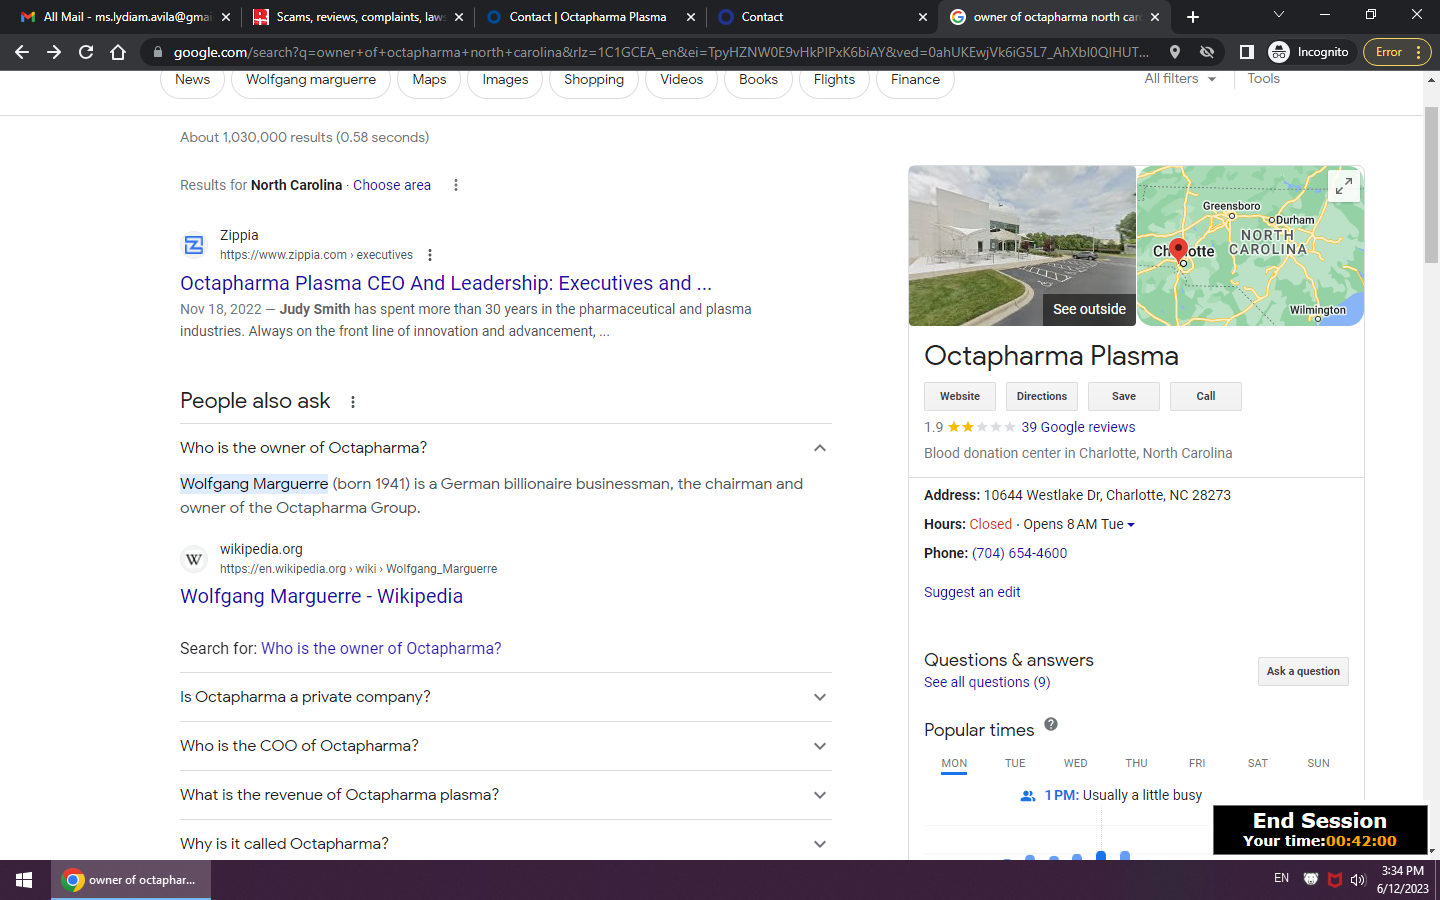This screenshot has width=1440, height=900.
Task: Click the address bar URL
Action: coord(660,52)
